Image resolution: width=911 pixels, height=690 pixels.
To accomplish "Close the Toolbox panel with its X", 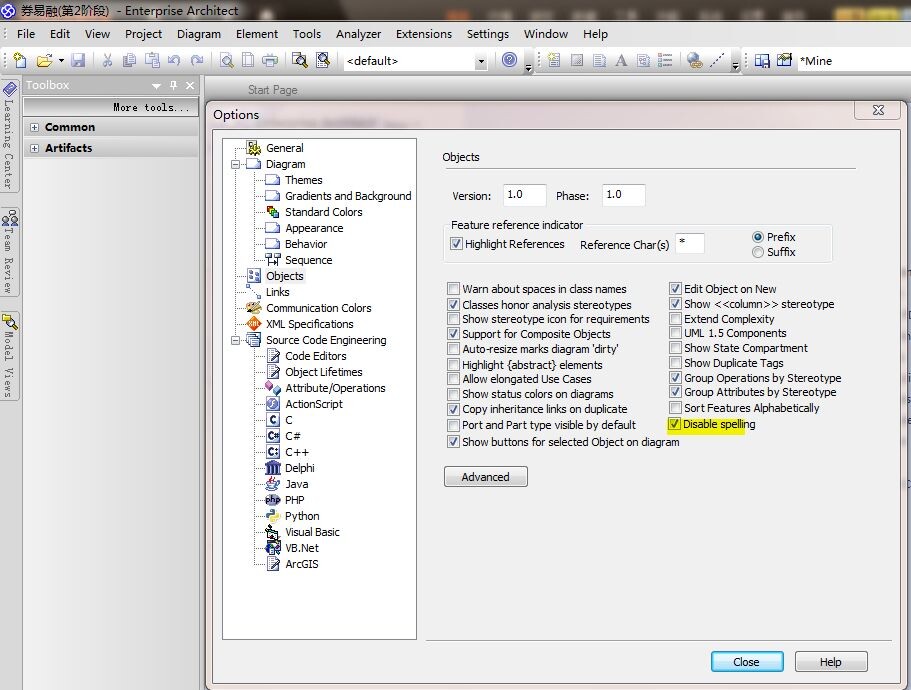I will [190, 85].
